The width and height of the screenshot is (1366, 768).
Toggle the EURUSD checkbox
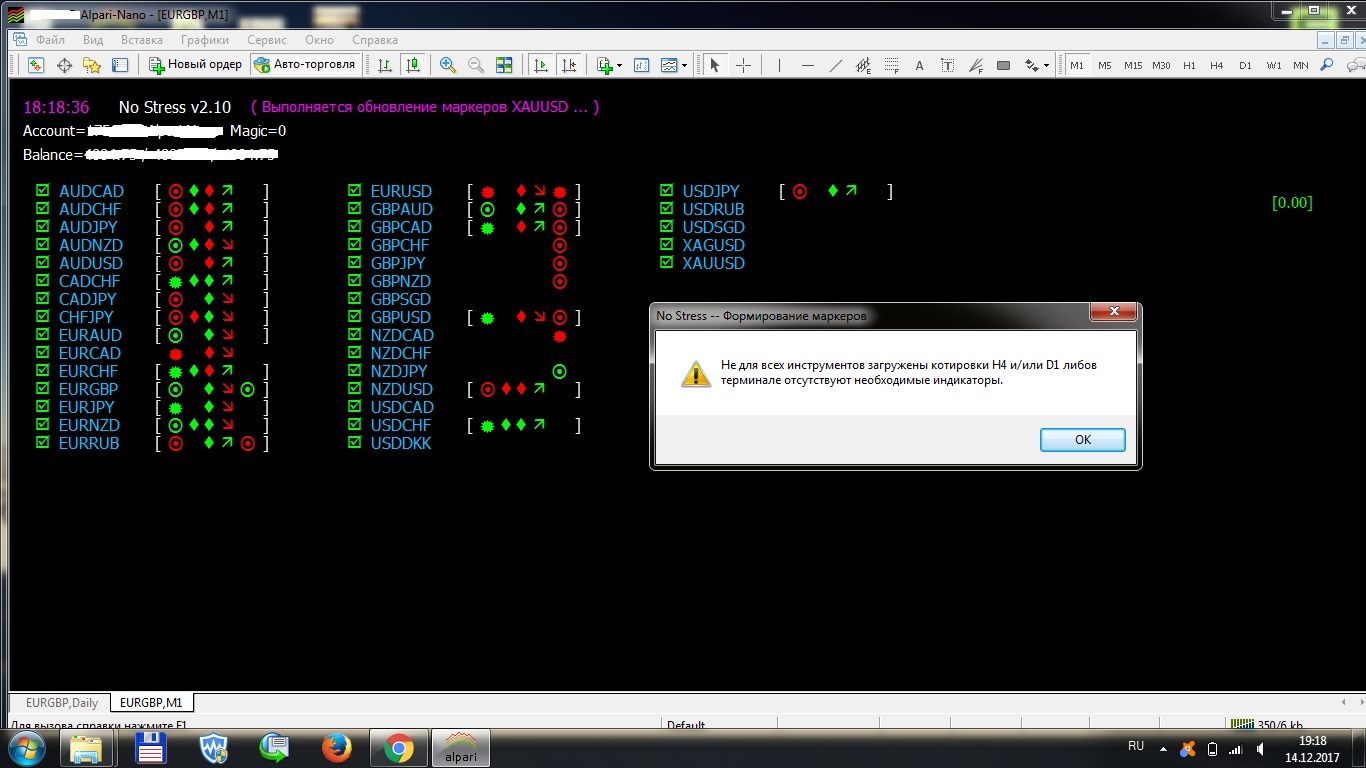click(354, 191)
